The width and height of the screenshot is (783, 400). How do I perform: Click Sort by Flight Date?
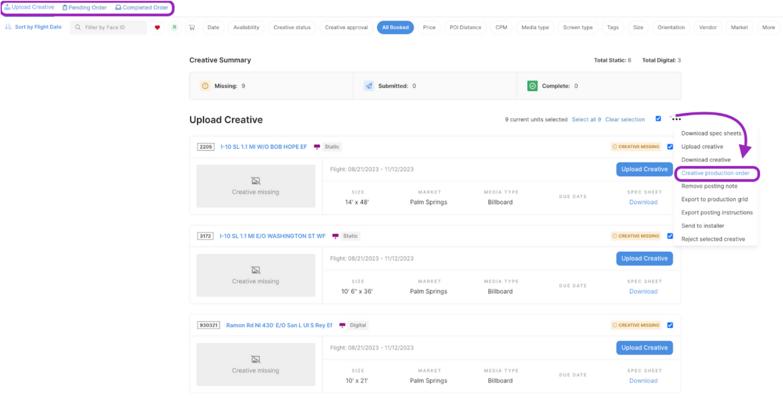click(33, 27)
